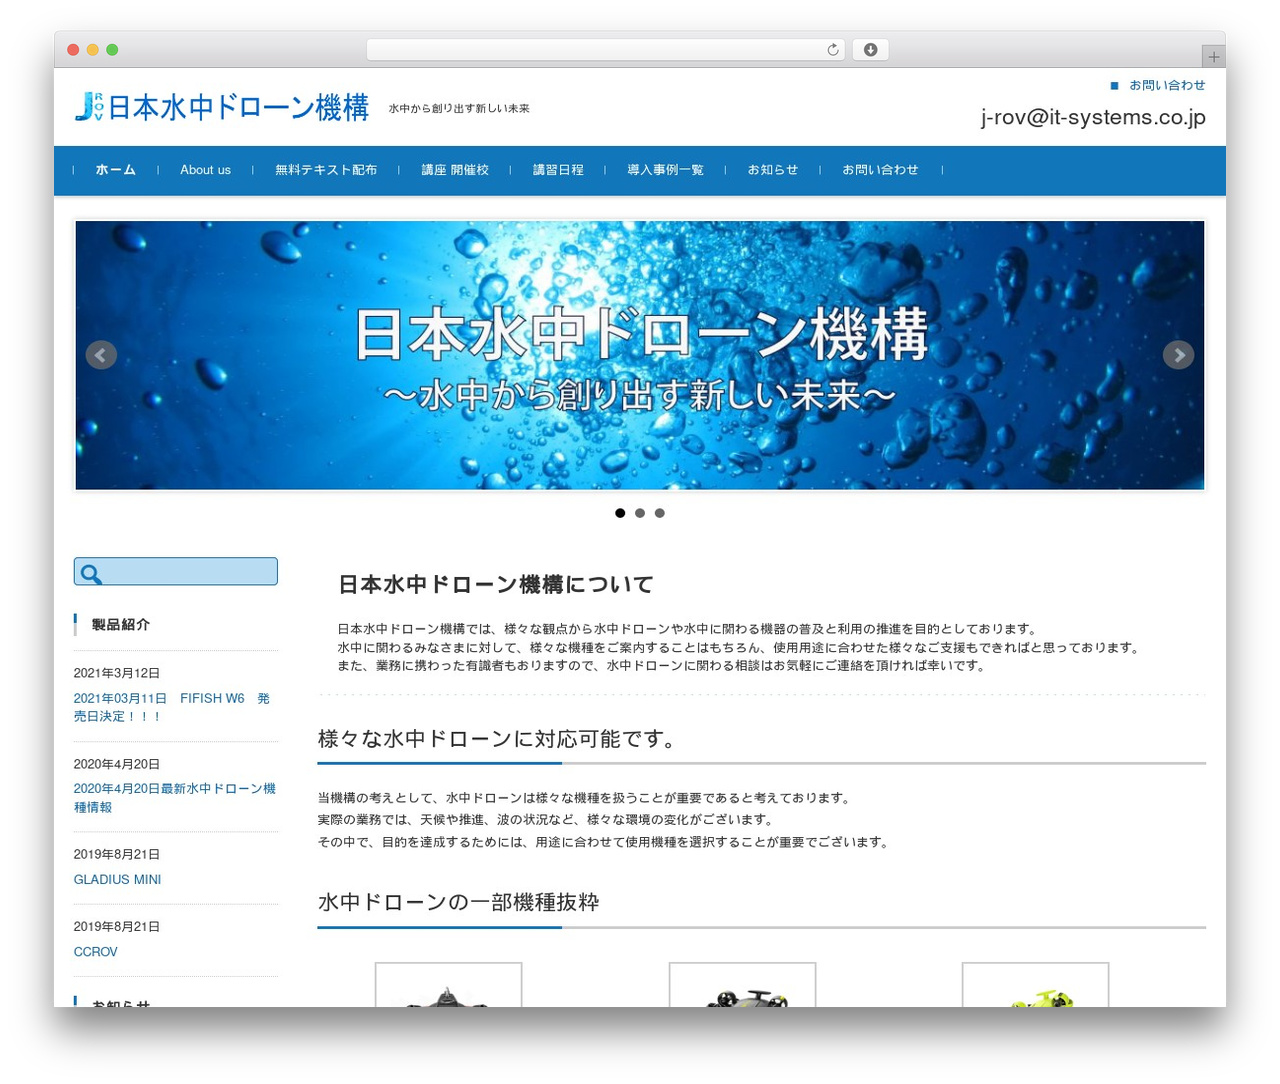Open the CCROV link

coord(95,952)
